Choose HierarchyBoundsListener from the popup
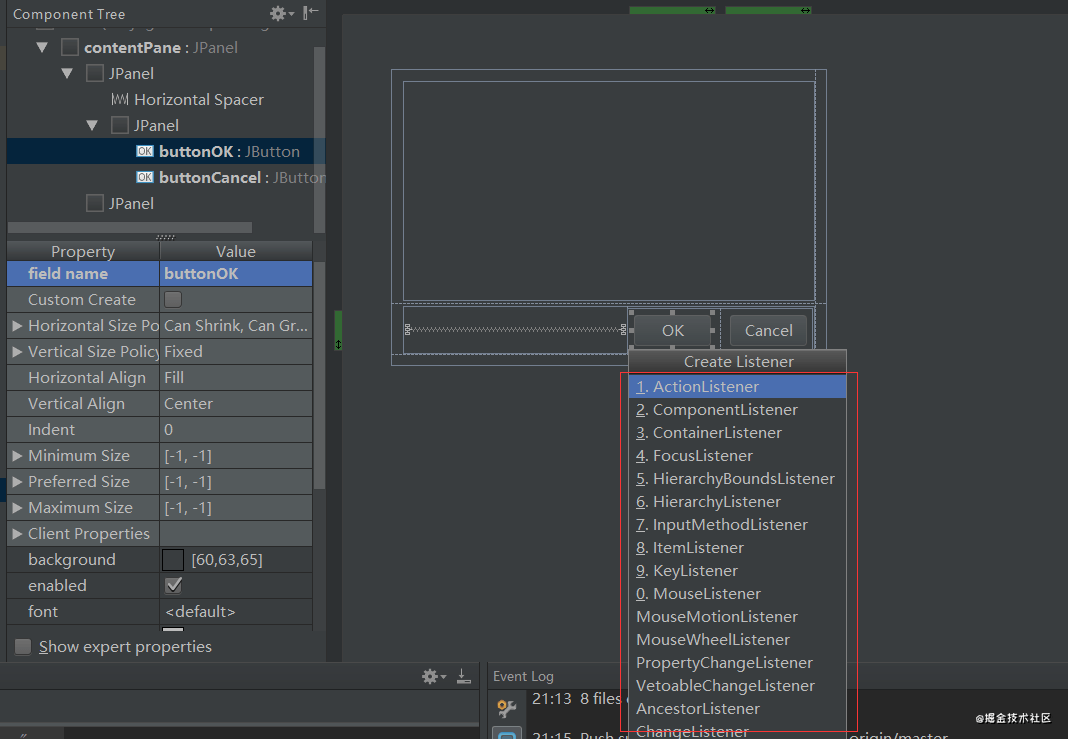Viewport: 1068px width, 739px height. point(737,479)
